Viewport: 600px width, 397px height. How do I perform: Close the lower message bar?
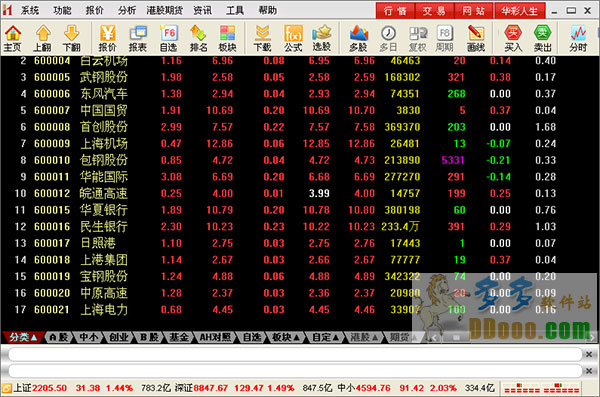[x=589, y=371]
